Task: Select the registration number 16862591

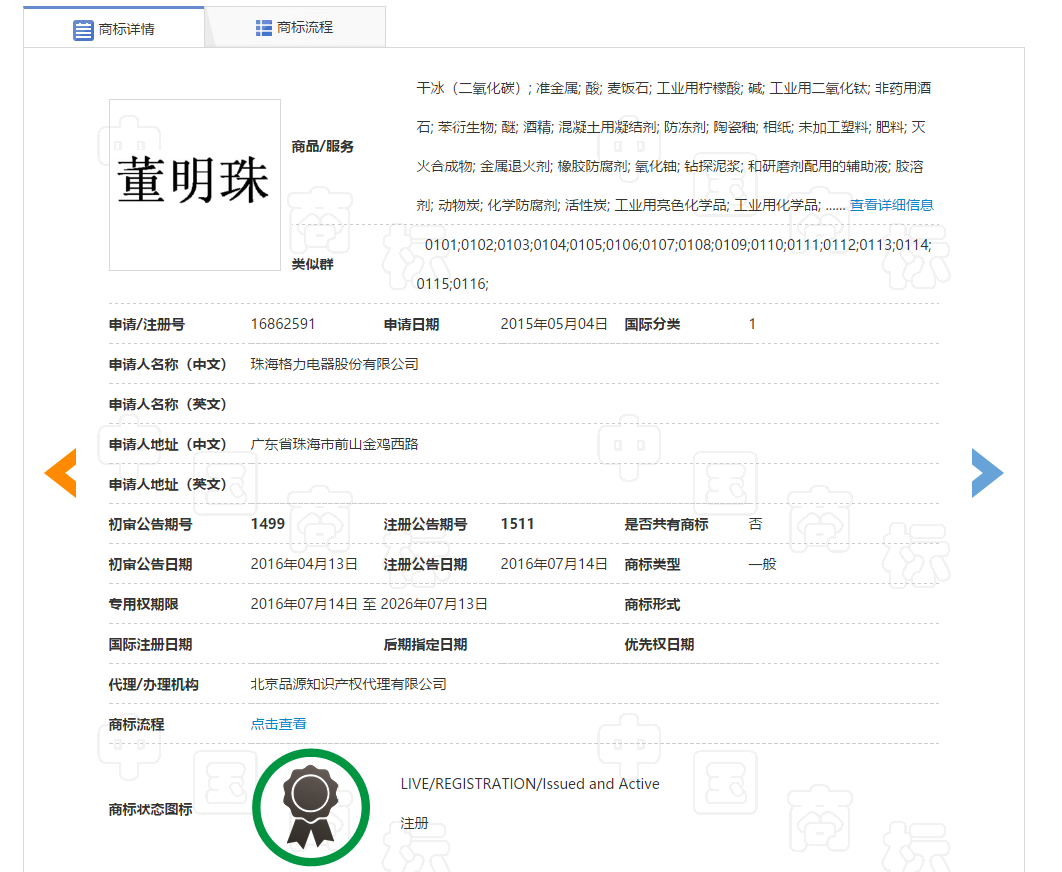Action: click(283, 324)
